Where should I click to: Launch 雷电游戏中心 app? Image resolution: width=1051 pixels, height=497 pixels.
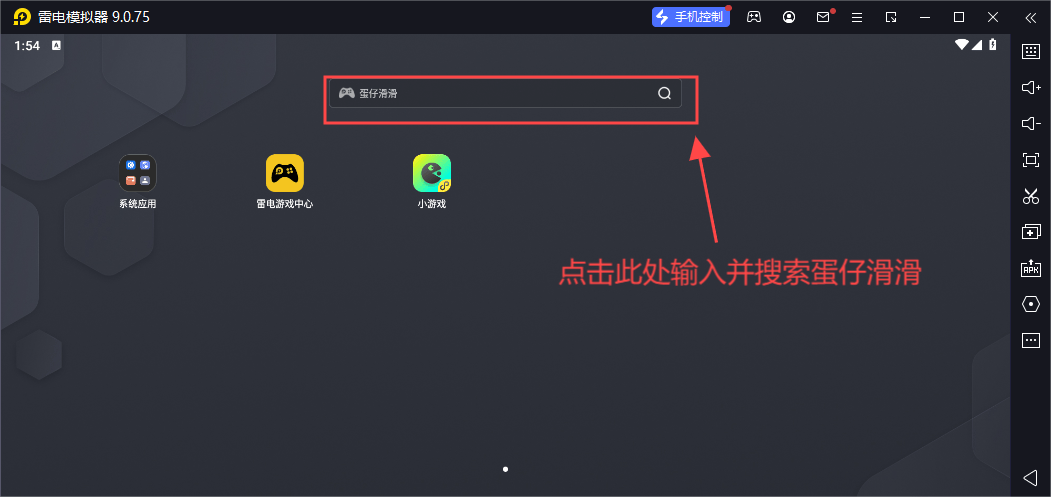pos(285,182)
